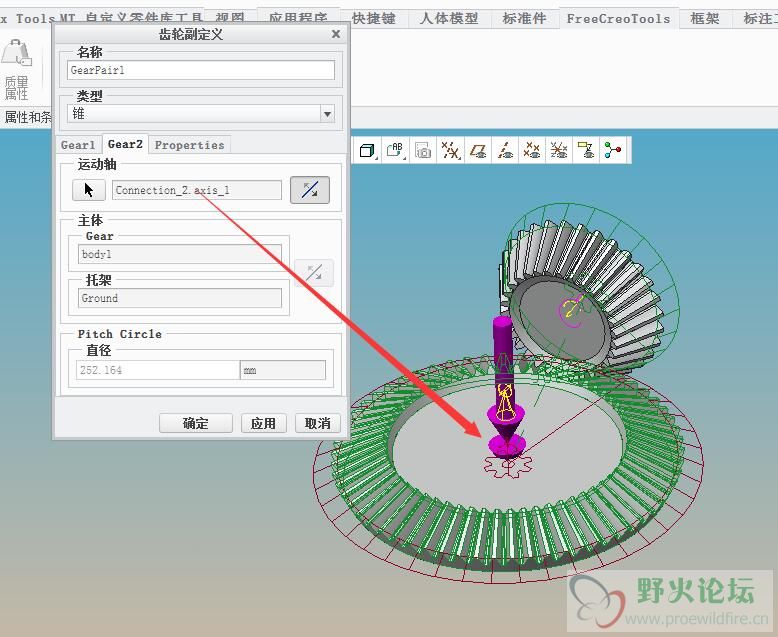Image resolution: width=778 pixels, height=637 pixels.
Task: Select the FreeCreoTools ribbon tab
Action: tap(618, 19)
